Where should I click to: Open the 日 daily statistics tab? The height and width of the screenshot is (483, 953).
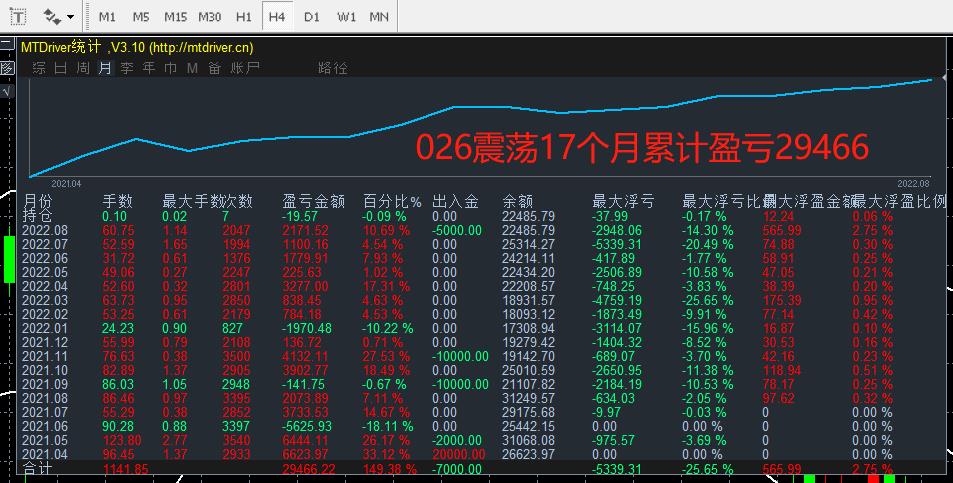click(61, 68)
